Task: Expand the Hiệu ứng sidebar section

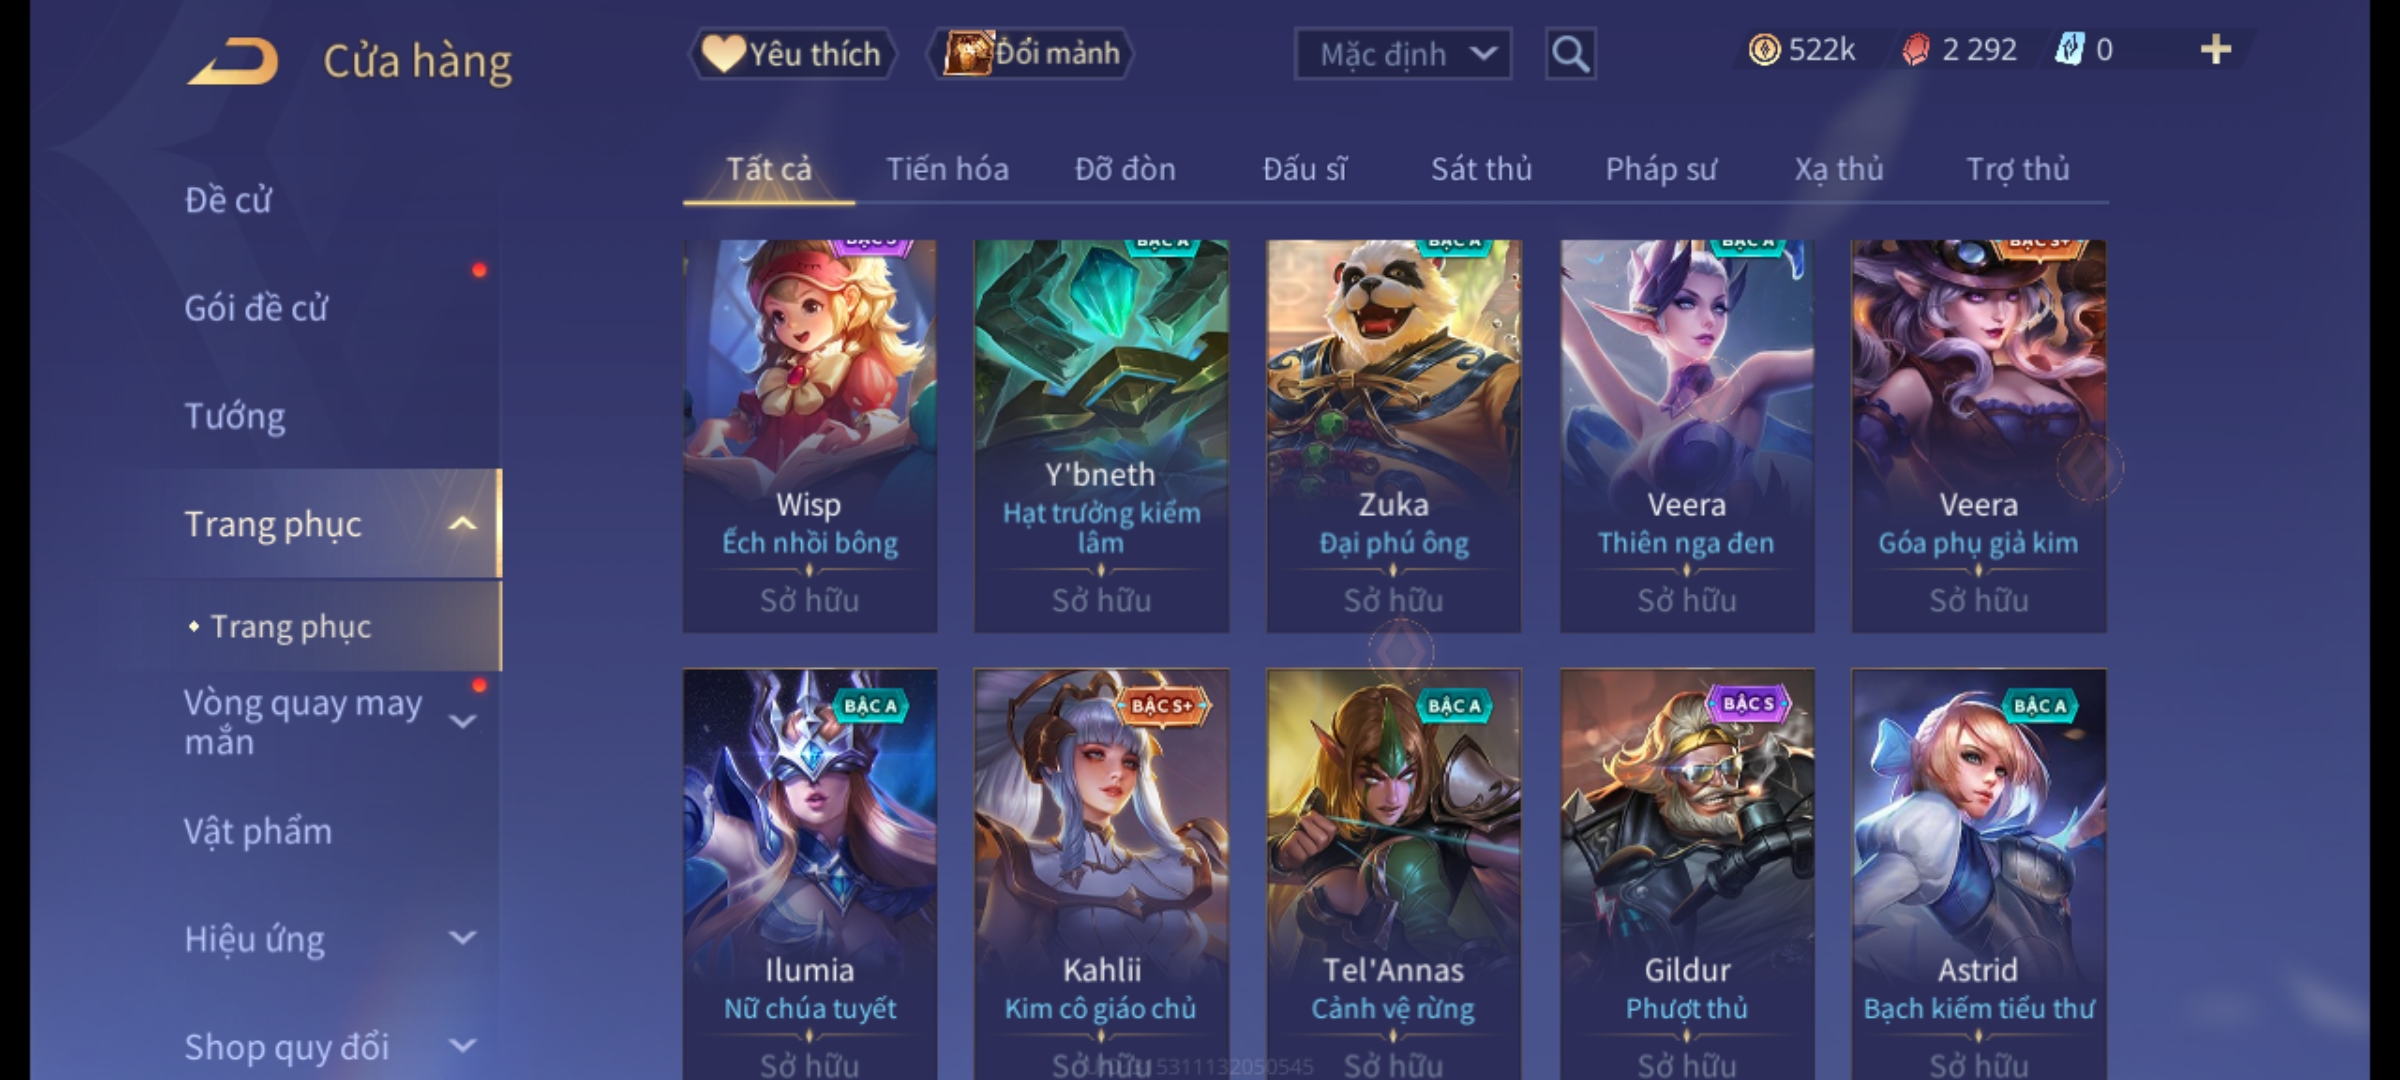Action: point(462,938)
